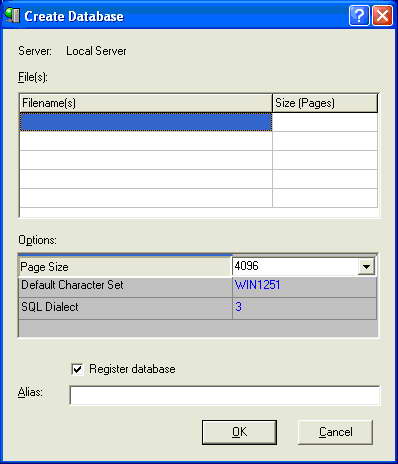398x464 pixels.
Task: Toggle the Register database checkbox
Action: click(x=78, y=369)
